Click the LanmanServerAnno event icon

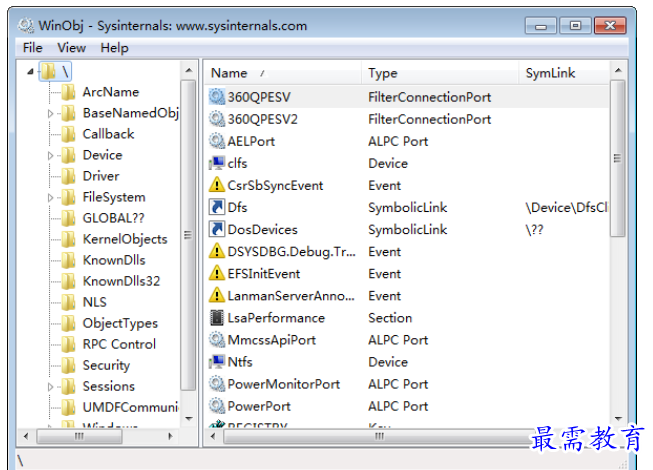tap(217, 296)
